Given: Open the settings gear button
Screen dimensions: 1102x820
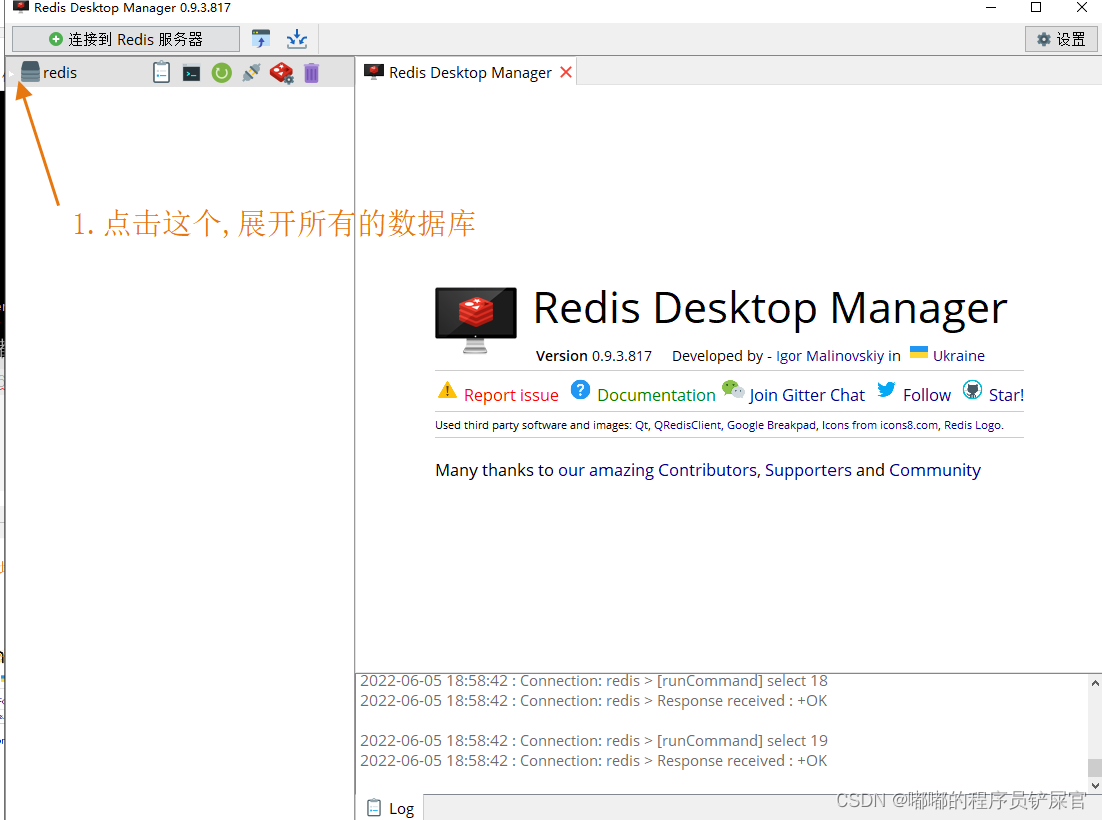Looking at the screenshot, I should pos(1061,39).
